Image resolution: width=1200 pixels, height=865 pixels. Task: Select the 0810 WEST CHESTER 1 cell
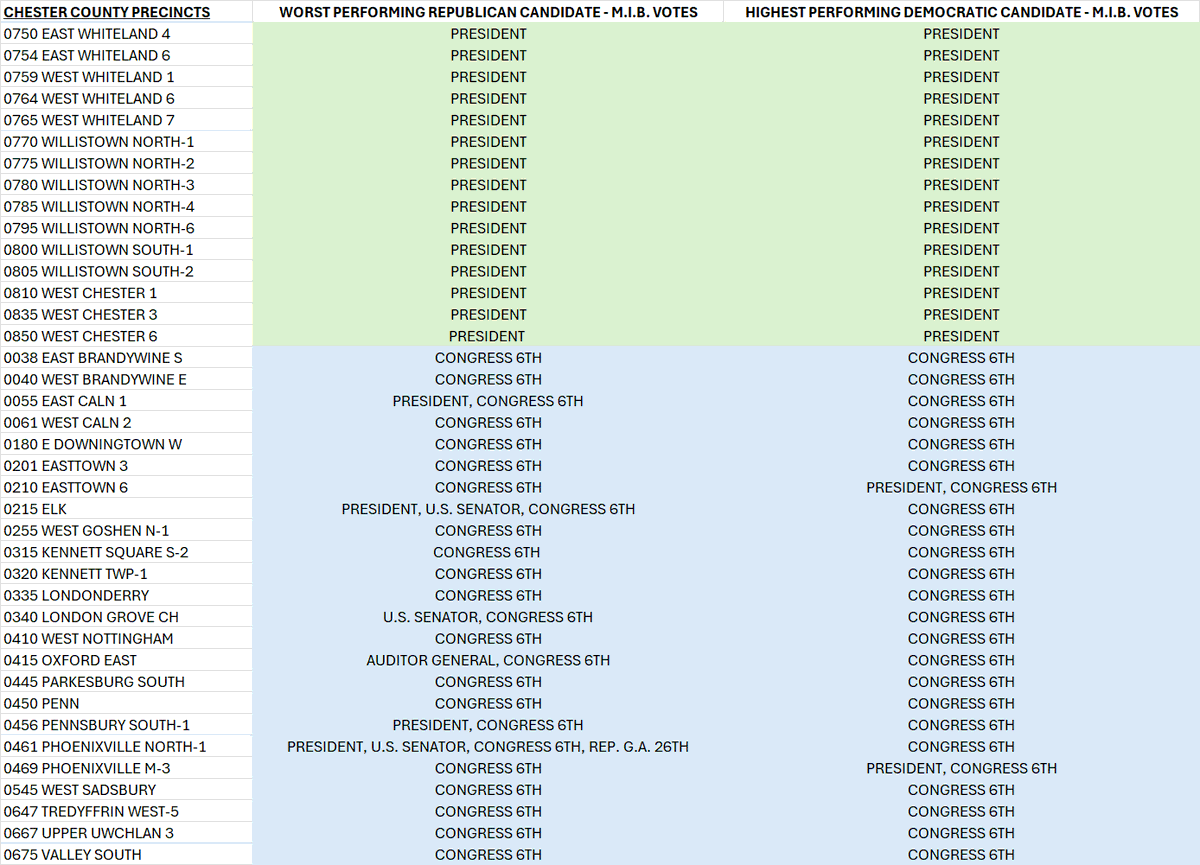pyautogui.click(x=126, y=293)
